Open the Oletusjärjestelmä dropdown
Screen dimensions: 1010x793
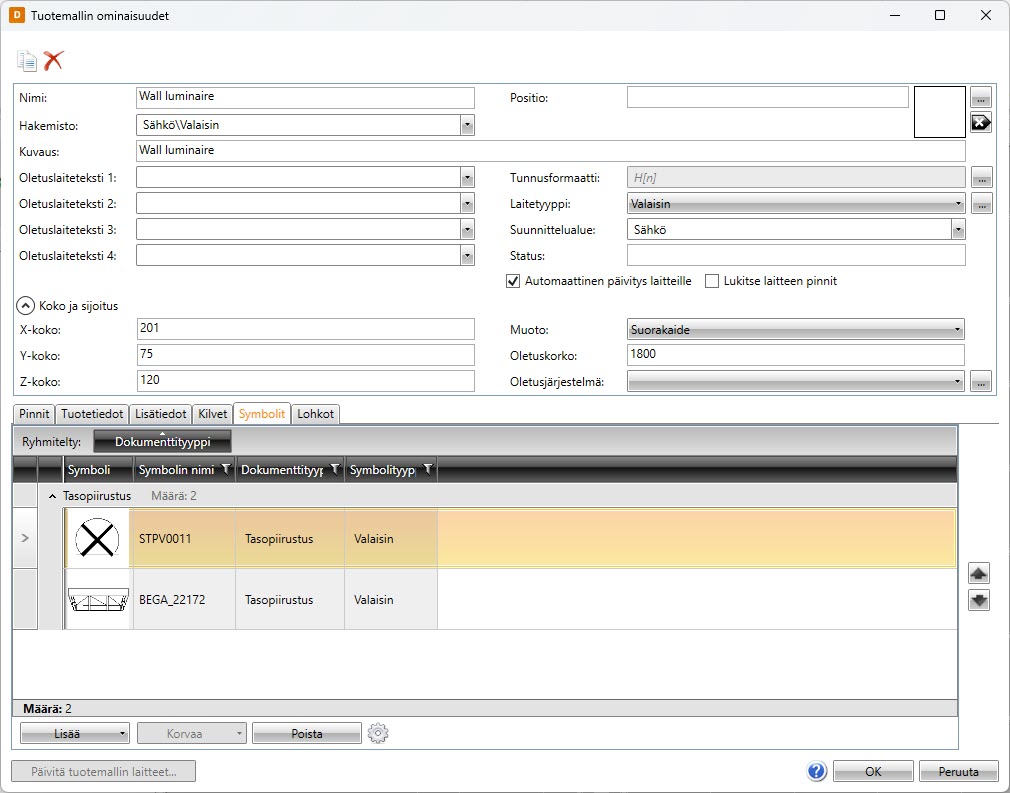pyautogui.click(x=796, y=381)
